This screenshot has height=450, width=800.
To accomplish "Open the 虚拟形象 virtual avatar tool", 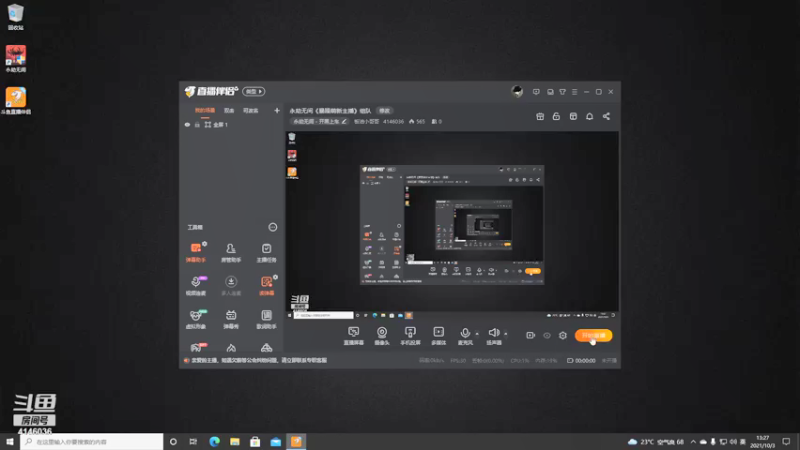I will [196, 319].
